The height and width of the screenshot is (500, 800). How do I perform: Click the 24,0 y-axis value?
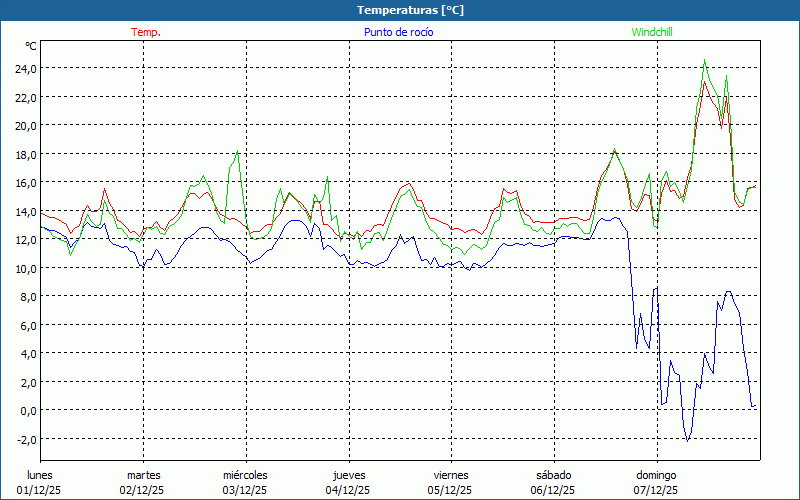[x=24, y=68]
